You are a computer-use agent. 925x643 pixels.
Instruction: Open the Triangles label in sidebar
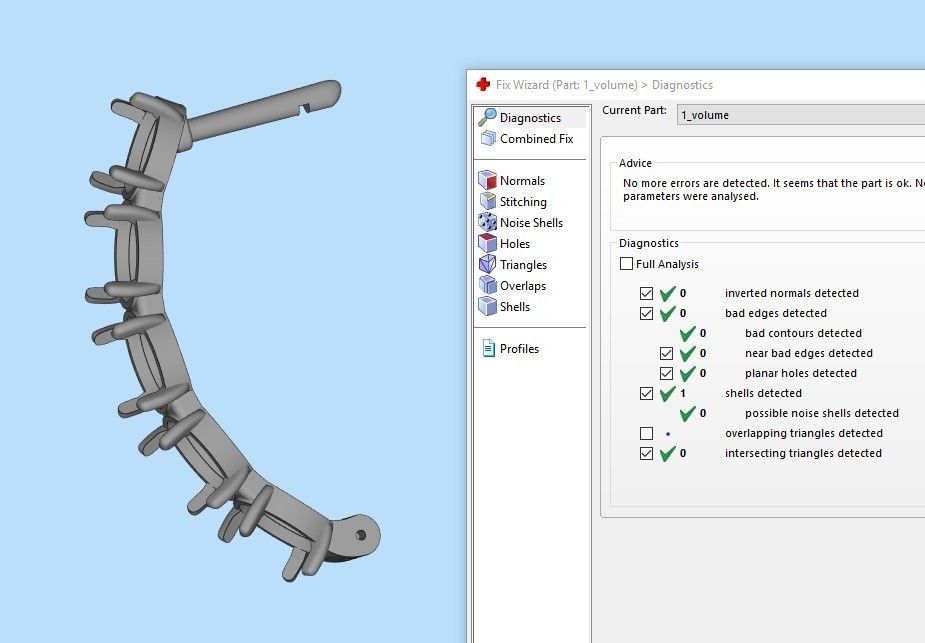[x=523, y=265]
